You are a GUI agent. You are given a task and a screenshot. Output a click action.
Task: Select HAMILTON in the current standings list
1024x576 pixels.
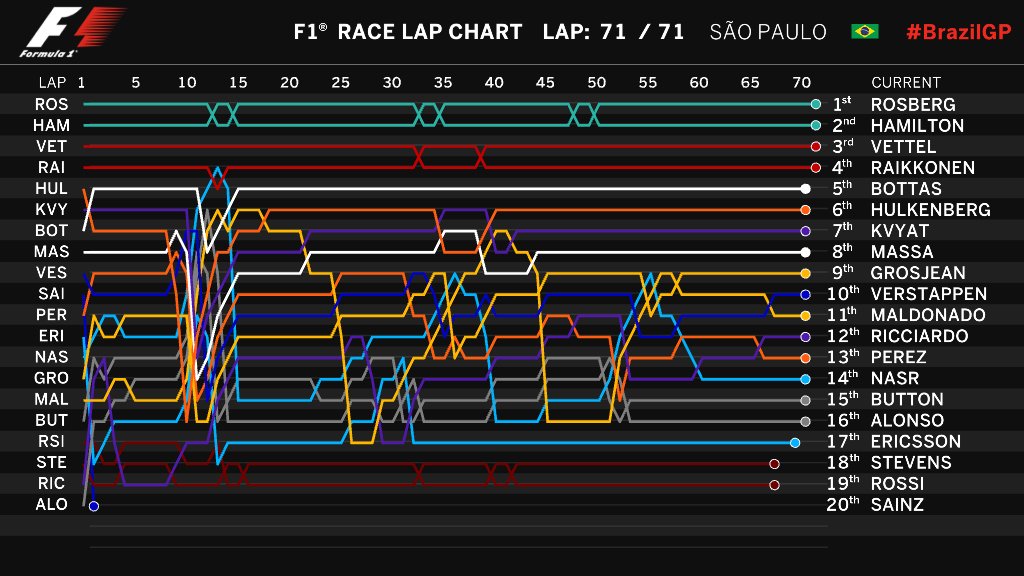tap(917, 126)
